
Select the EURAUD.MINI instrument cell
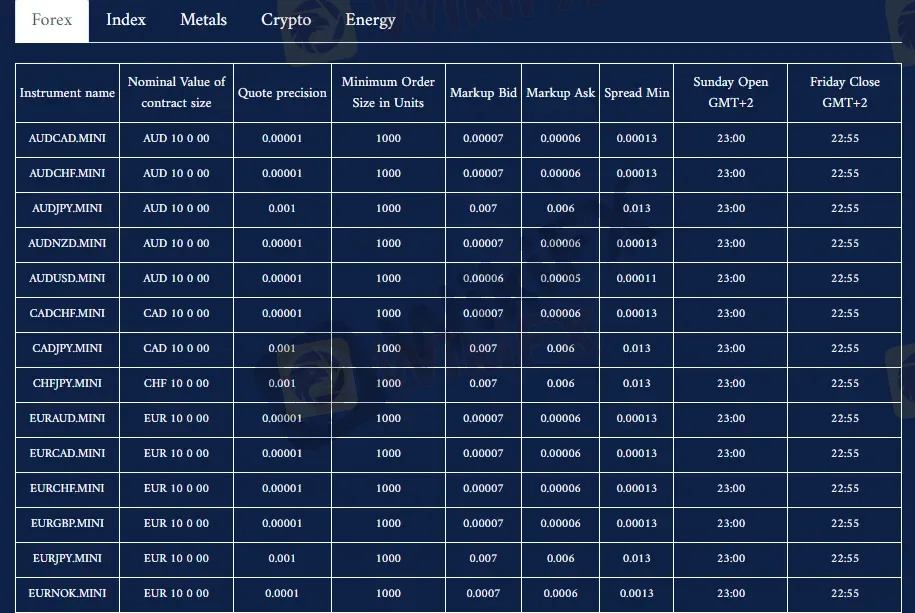(67, 418)
